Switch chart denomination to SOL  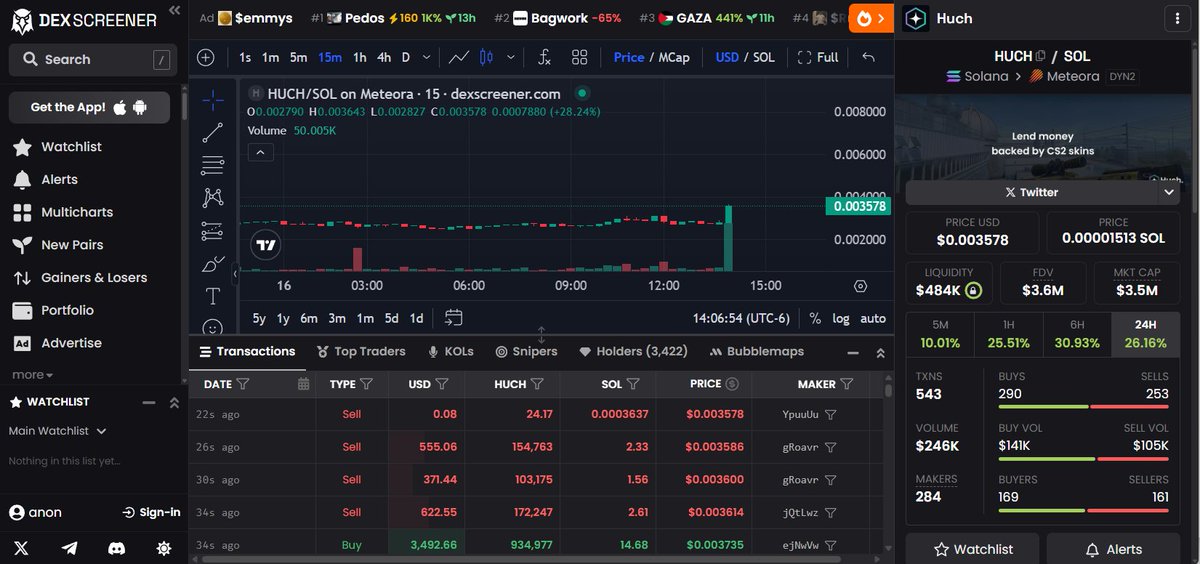764,57
